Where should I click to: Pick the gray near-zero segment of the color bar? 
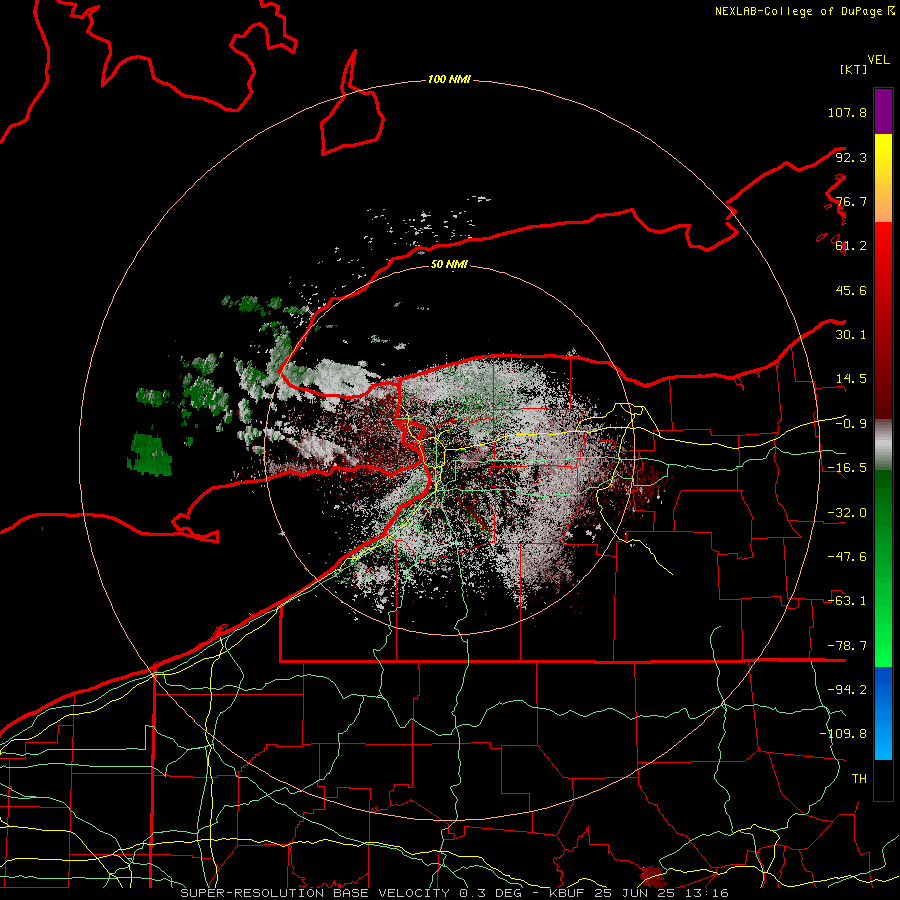click(x=883, y=445)
